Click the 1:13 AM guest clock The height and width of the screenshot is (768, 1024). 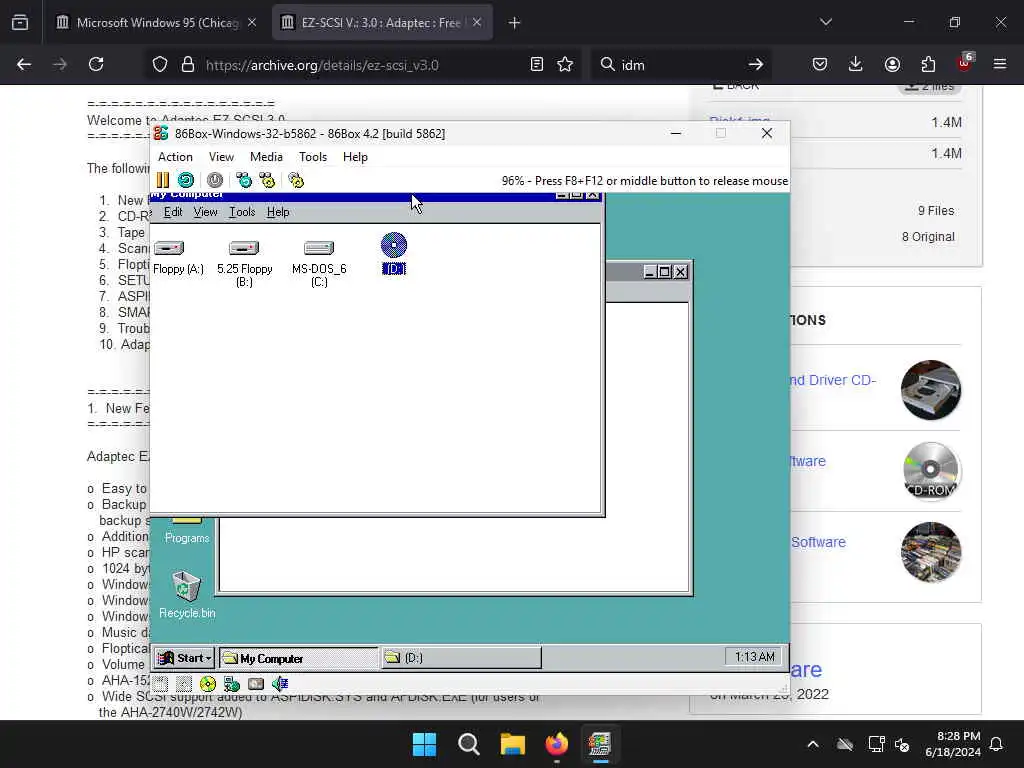tap(754, 656)
